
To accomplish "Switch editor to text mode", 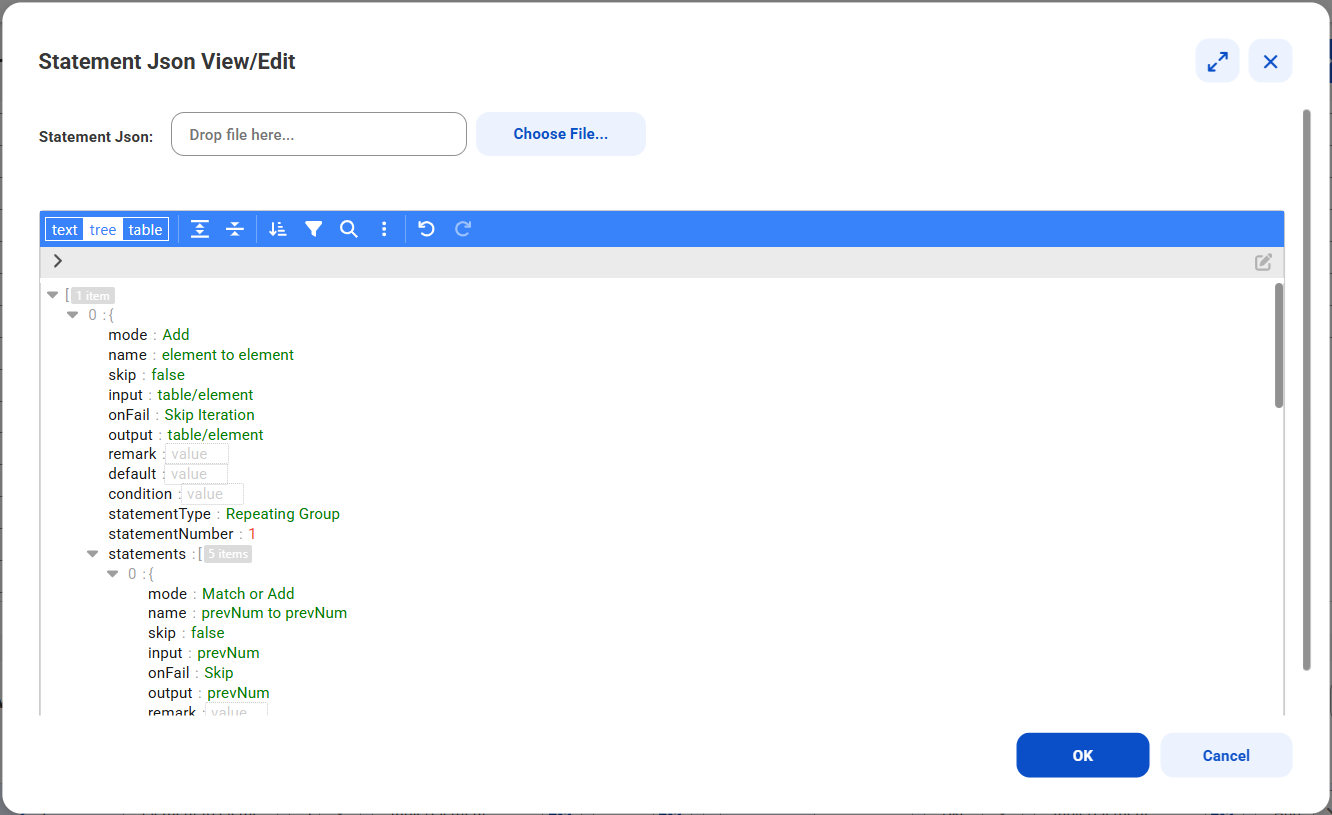I will coord(65,230).
